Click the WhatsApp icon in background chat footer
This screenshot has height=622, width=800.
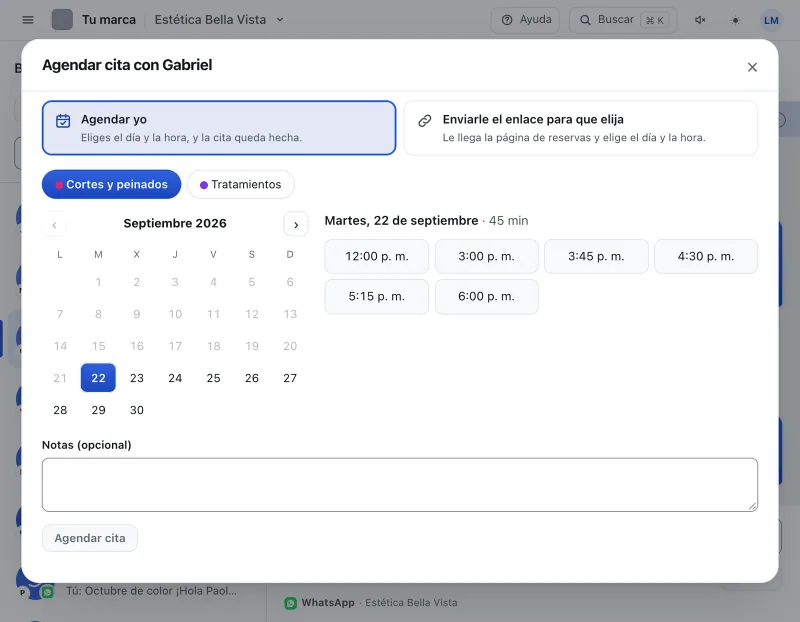[x=290, y=603]
